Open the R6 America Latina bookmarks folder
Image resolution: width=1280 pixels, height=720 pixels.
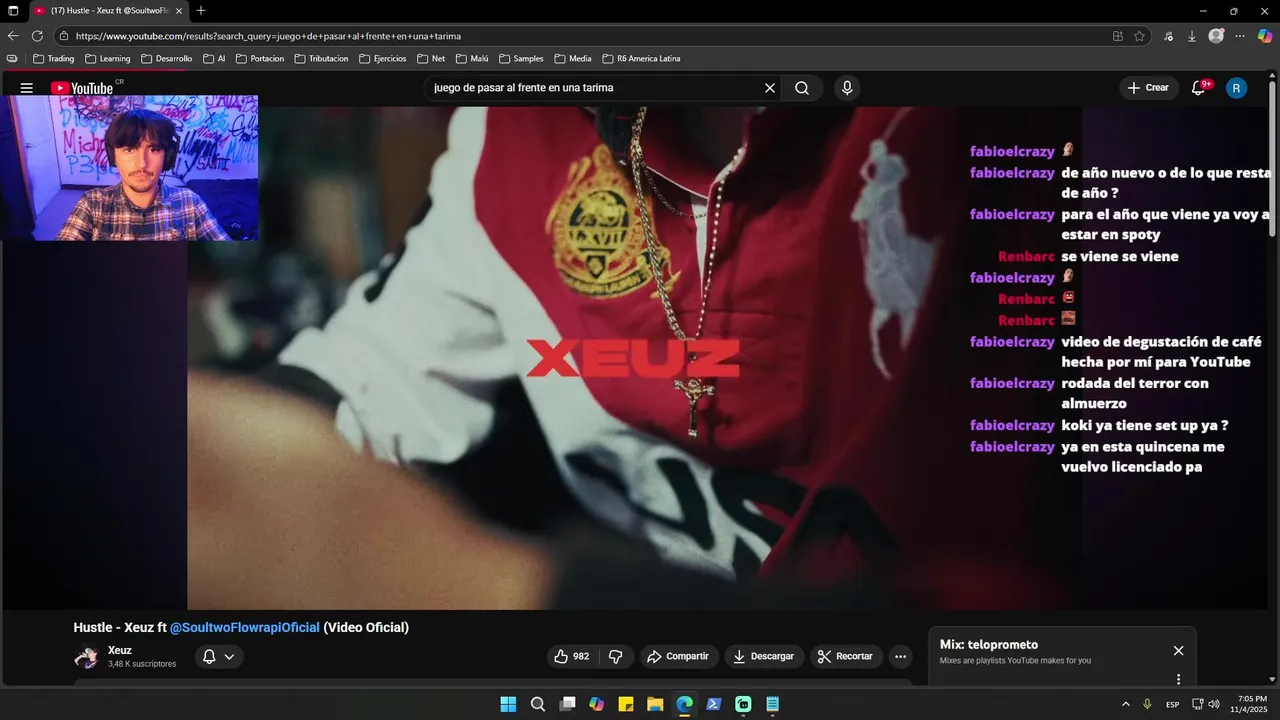pyautogui.click(x=641, y=59)
